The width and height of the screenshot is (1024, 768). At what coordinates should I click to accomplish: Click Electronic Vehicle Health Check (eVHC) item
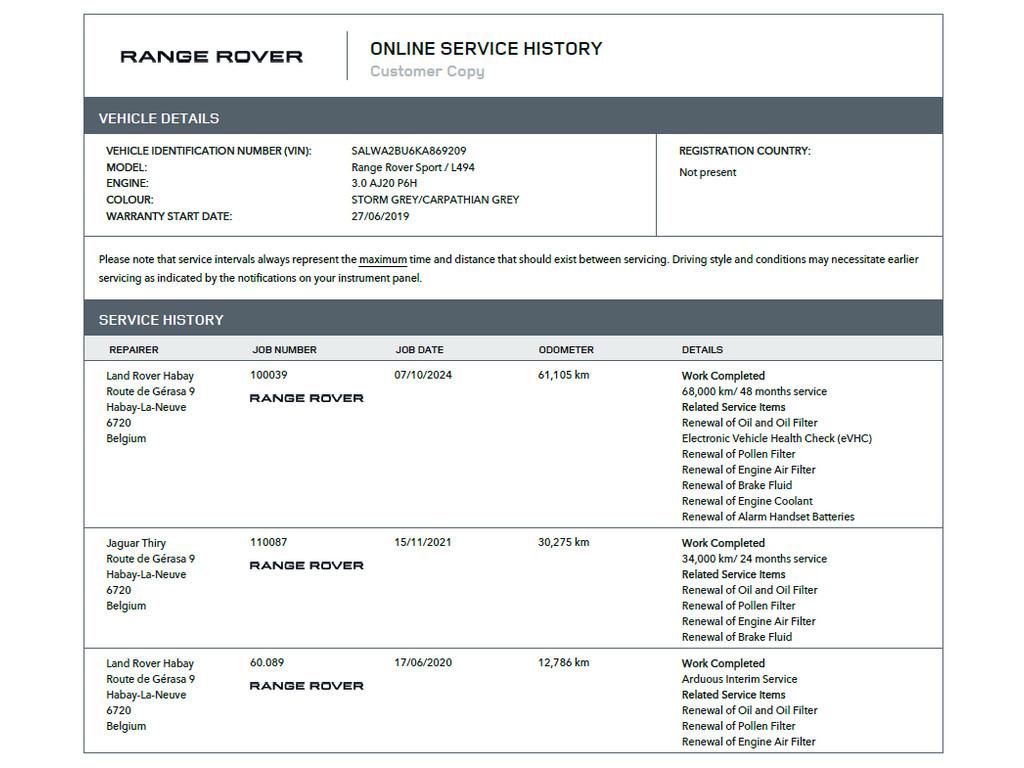[x=776, y=438]
